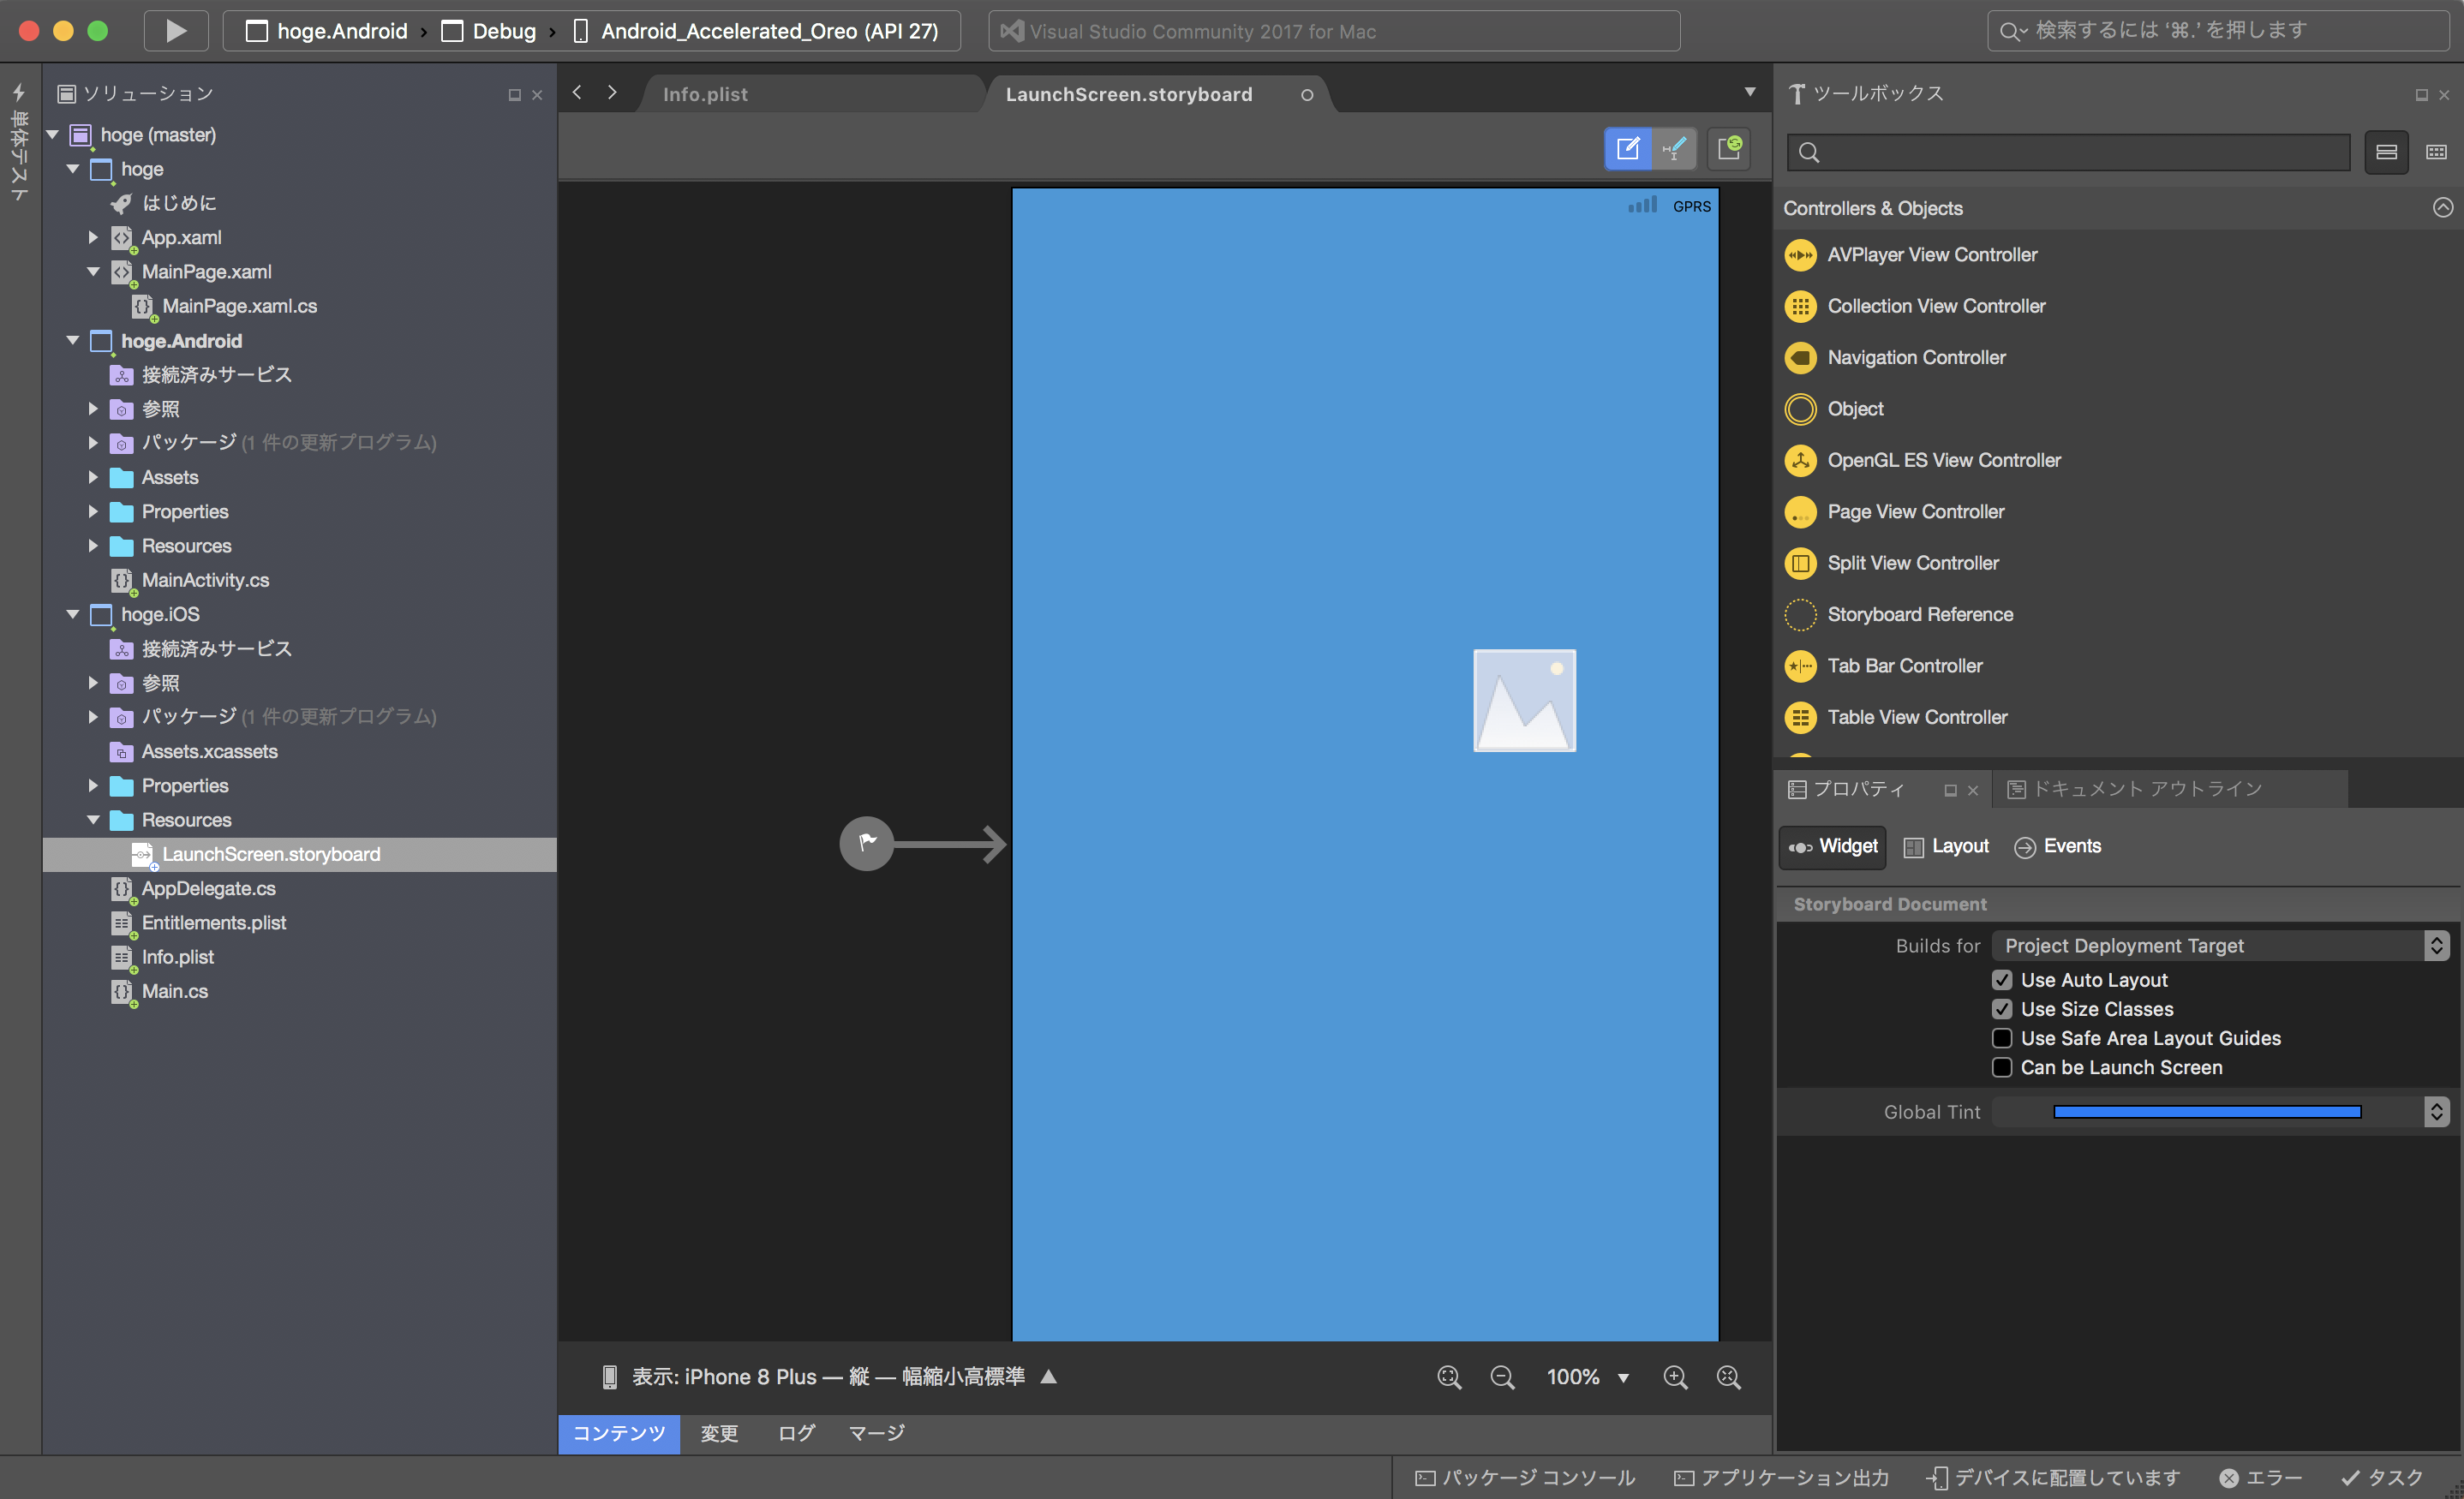Uncheck Use Auto Layout
This screenshot has width=2464, height=1499.
click(x=2002, y=979)
